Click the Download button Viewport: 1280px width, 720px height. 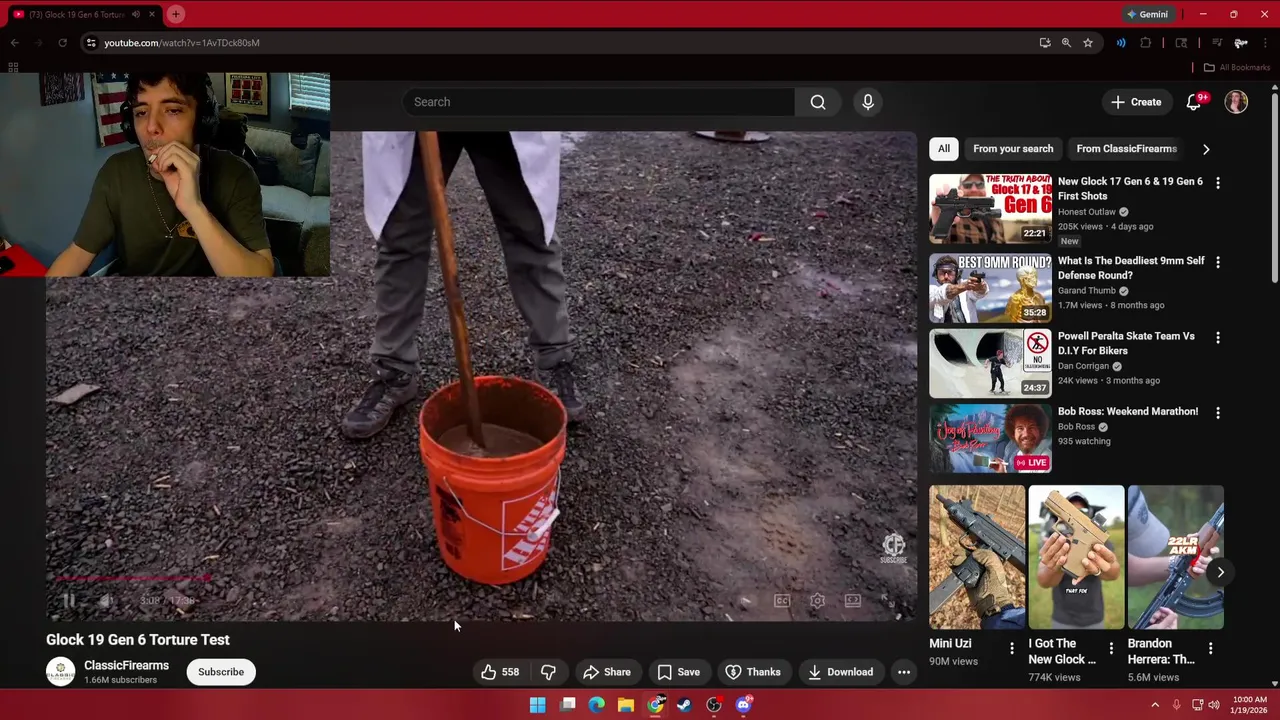point(840,672)
